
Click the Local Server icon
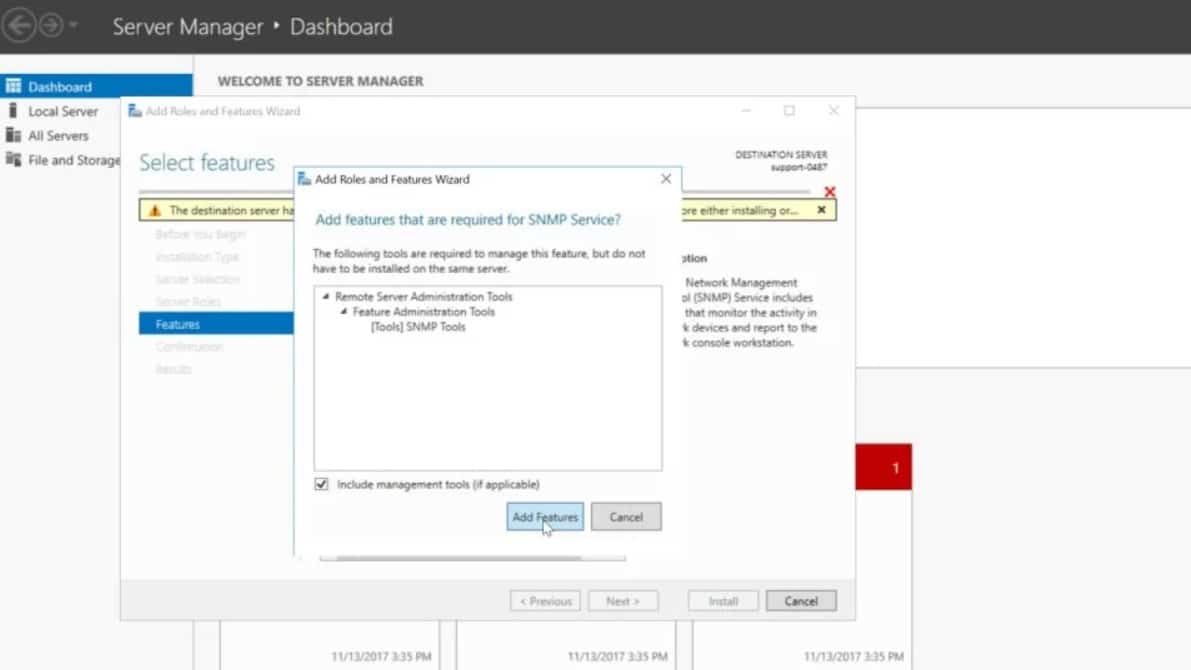13,111
